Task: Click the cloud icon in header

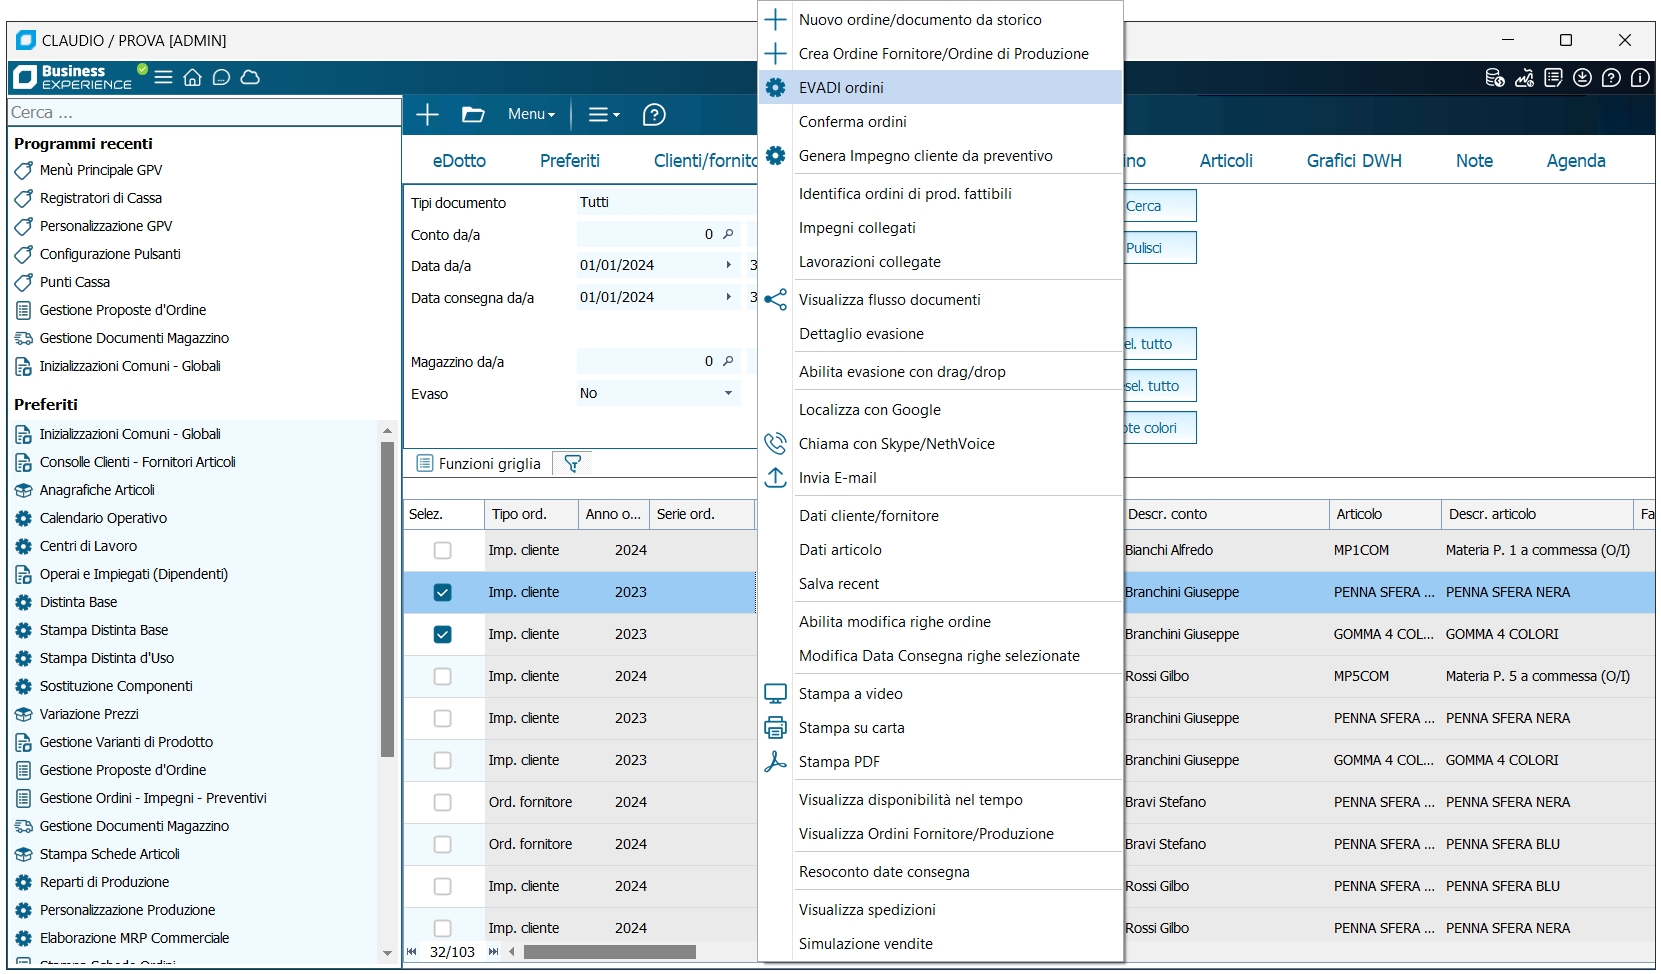Action: click(251, 77)
